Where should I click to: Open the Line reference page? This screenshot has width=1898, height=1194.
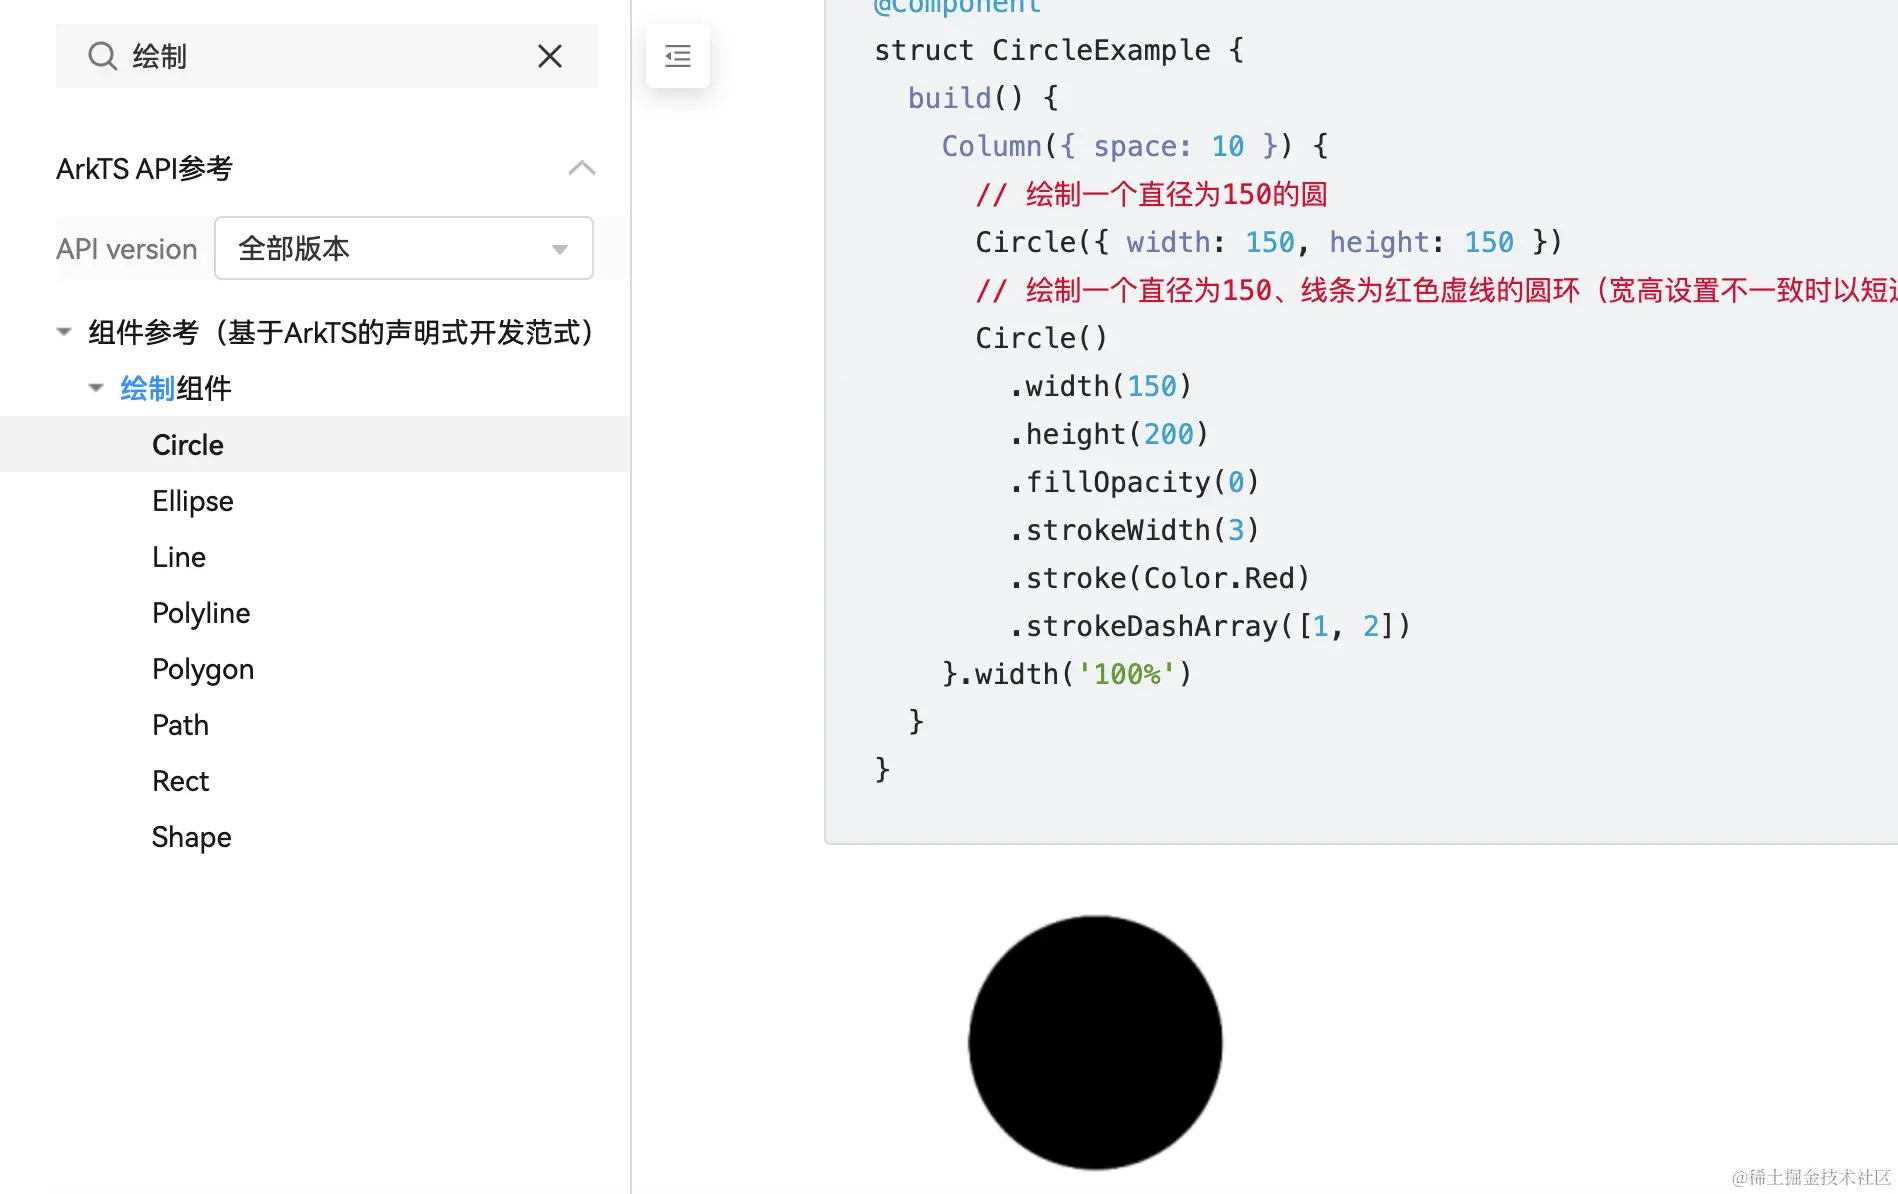pos(179,557)
